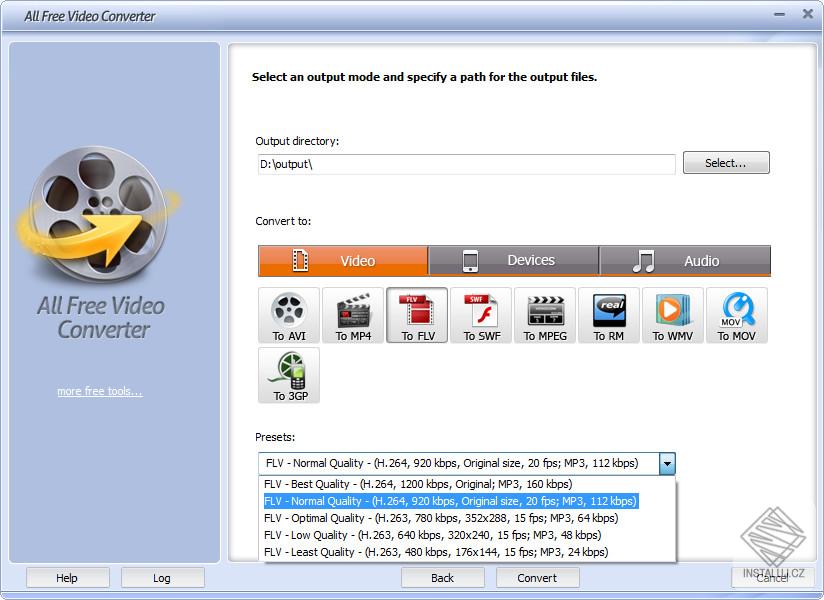Screen dimensions: 824x600
Task: Click inside the output directory field
Action: coord(465,164)
